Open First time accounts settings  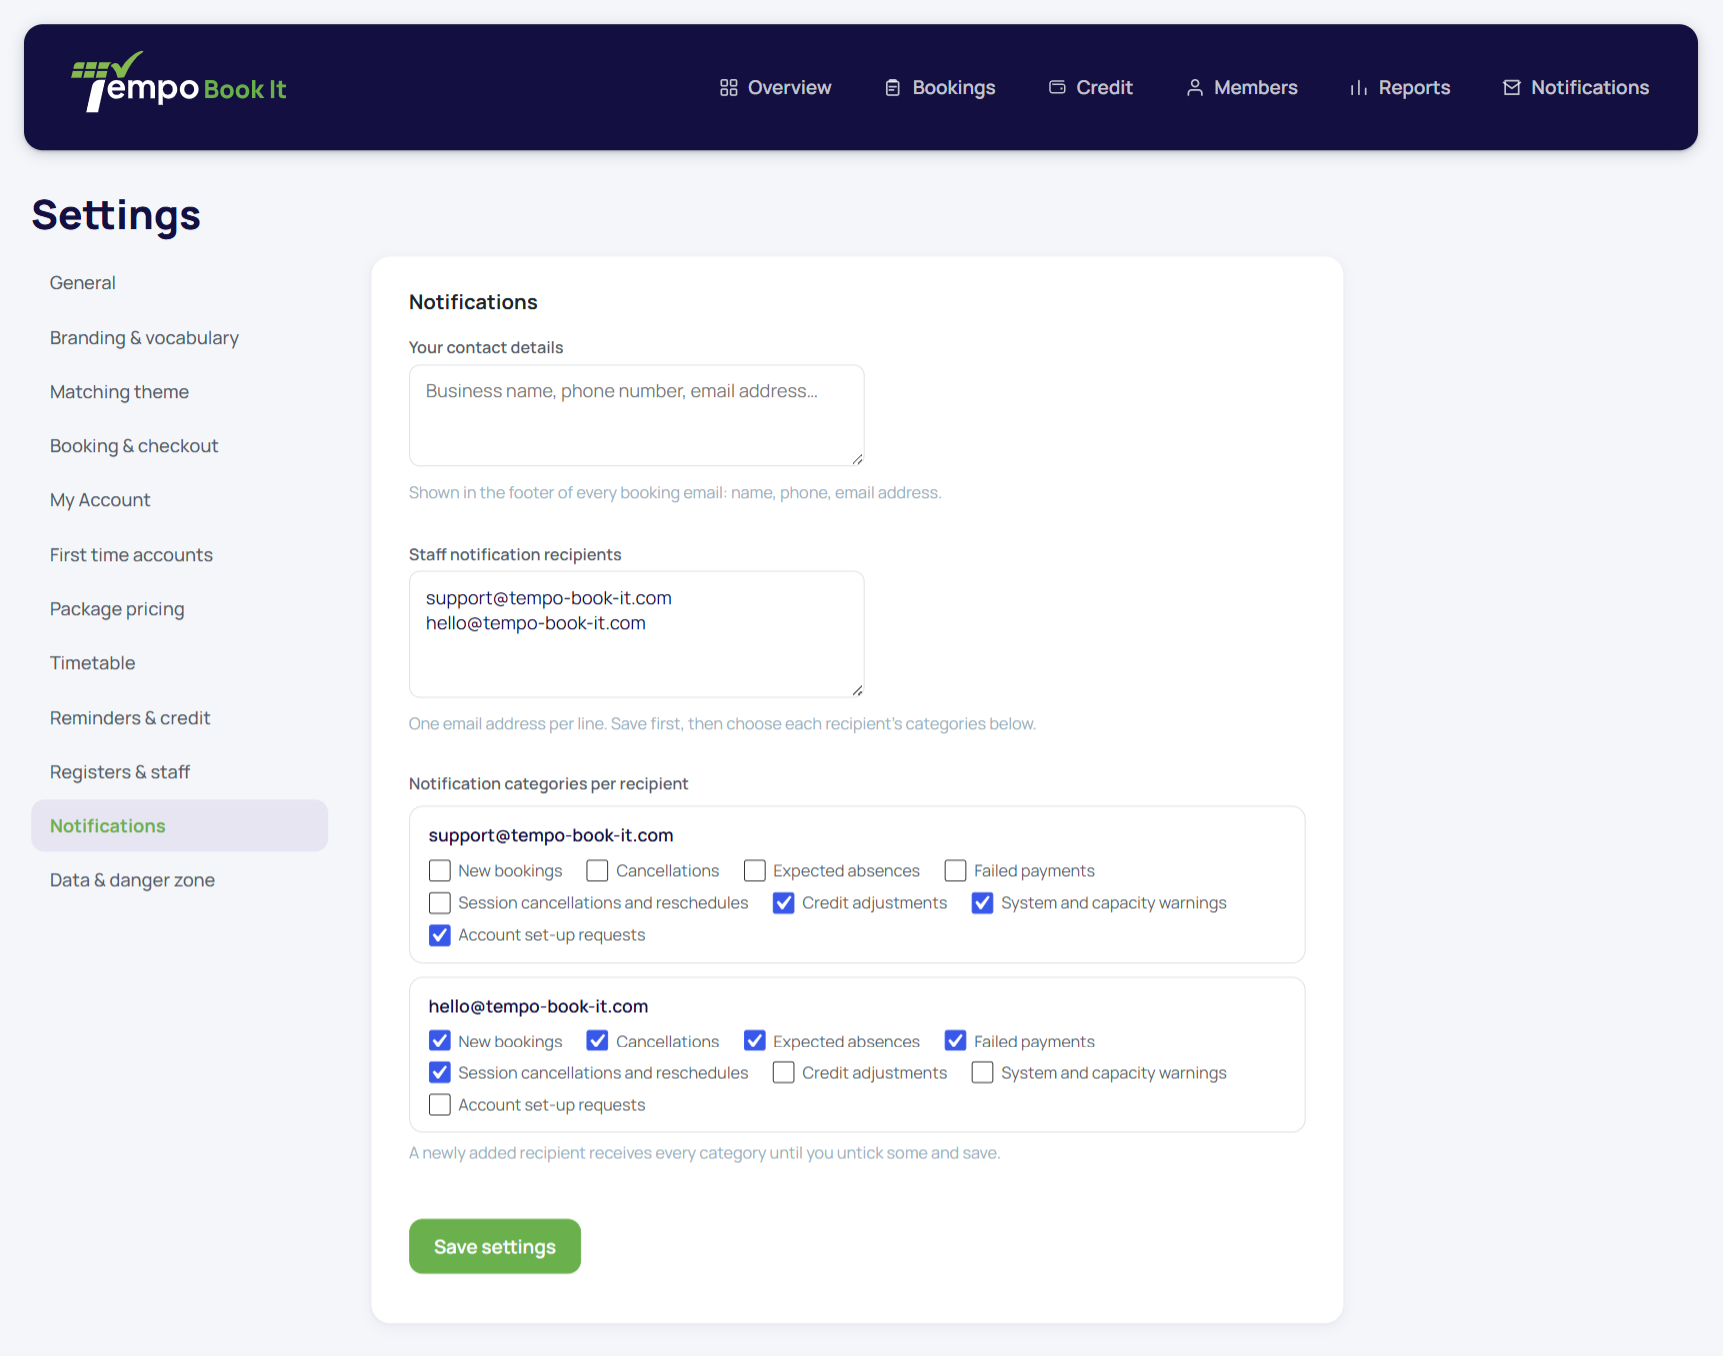click(x=180, y=555)
